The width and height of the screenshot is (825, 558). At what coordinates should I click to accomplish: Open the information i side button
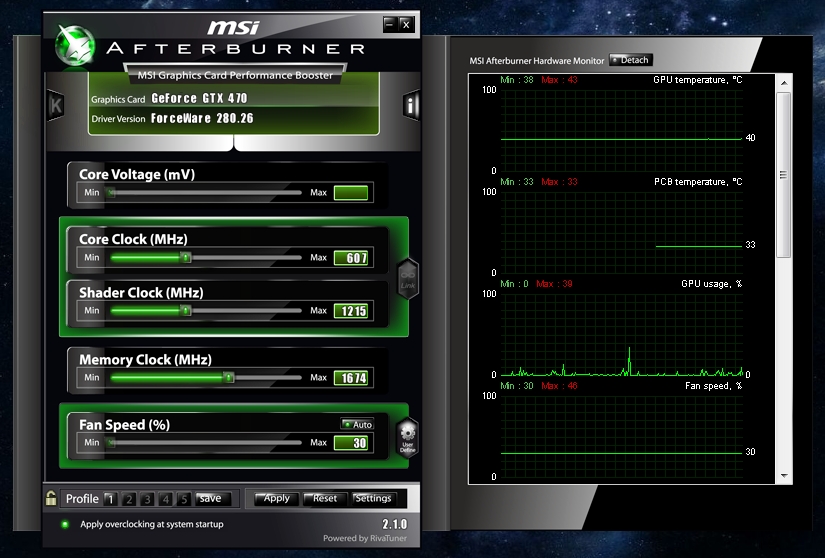point(411,105)
